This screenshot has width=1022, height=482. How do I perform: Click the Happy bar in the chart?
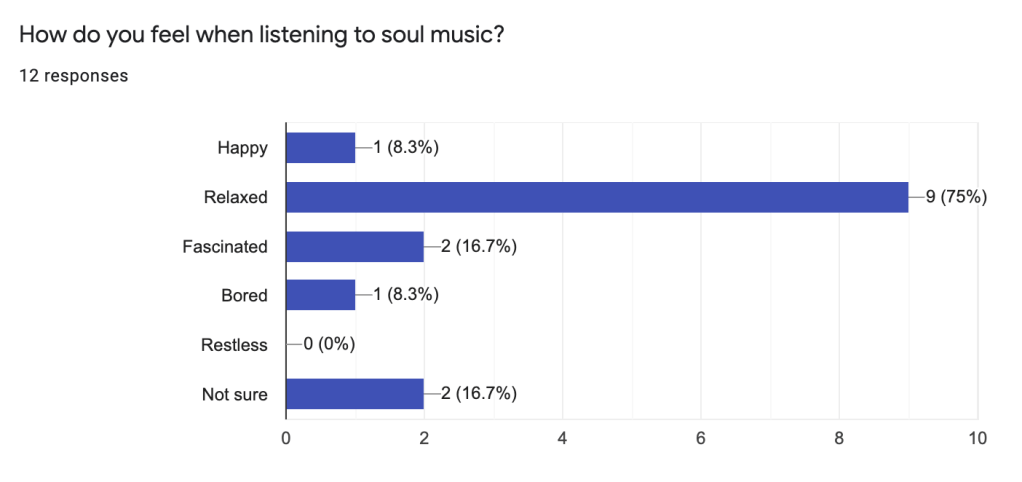click(321, 148)
